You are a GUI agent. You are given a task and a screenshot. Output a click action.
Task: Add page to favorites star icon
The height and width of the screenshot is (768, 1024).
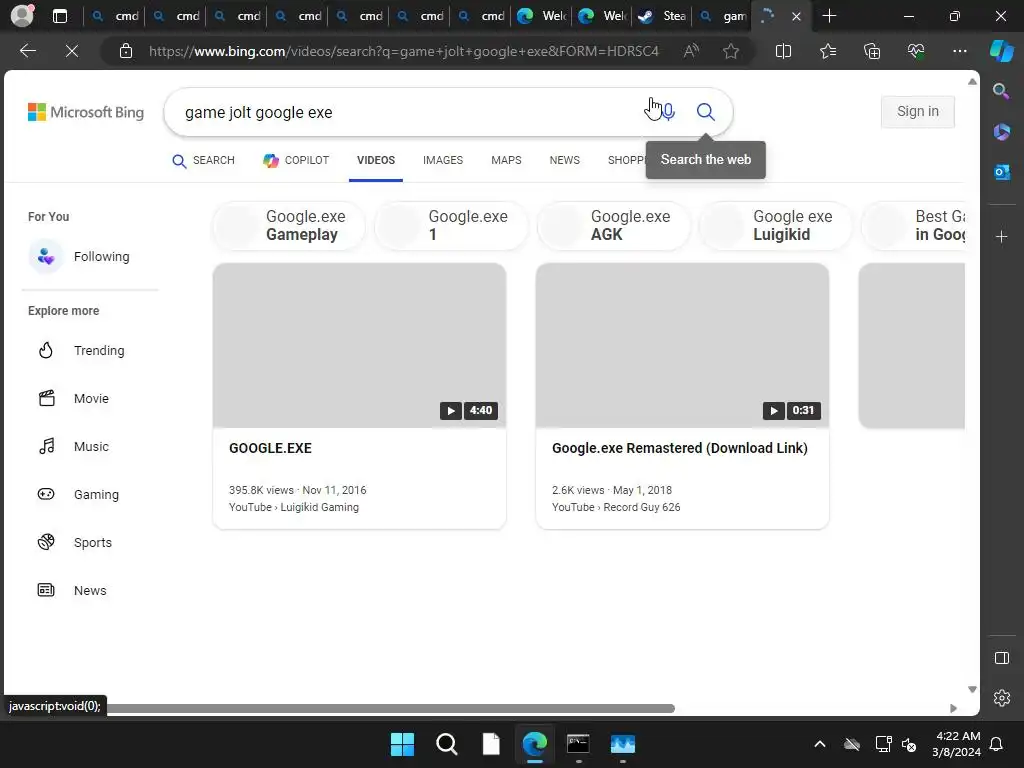pyautogui.click(x=731, y=51)
